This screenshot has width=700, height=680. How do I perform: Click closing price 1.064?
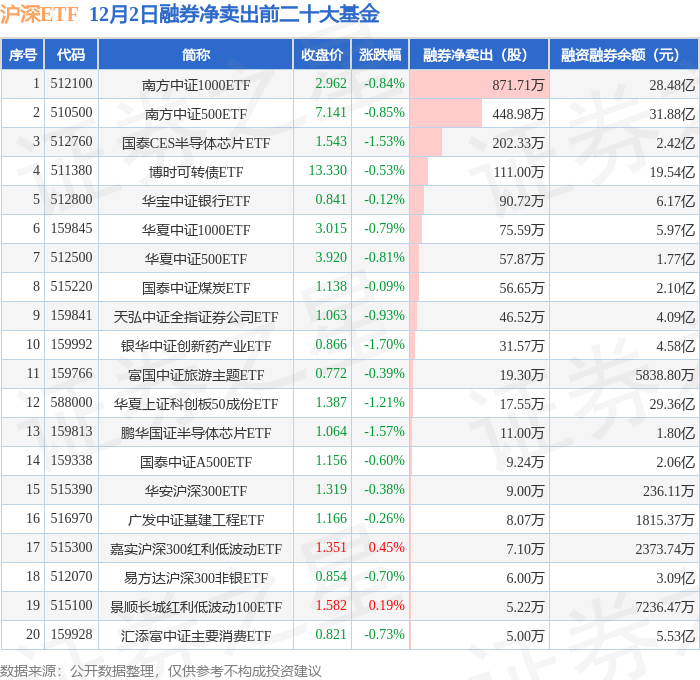pyautogui.click(x=331, y=432)
